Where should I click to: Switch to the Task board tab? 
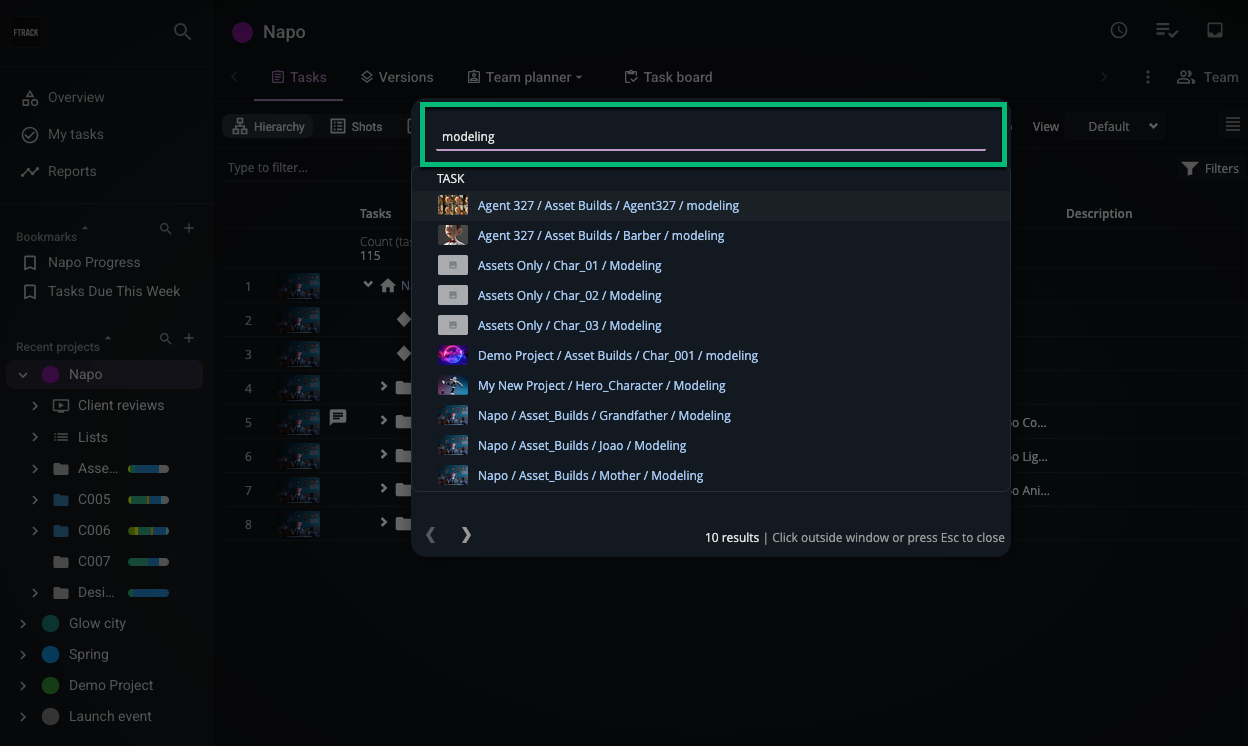(668, 77)
